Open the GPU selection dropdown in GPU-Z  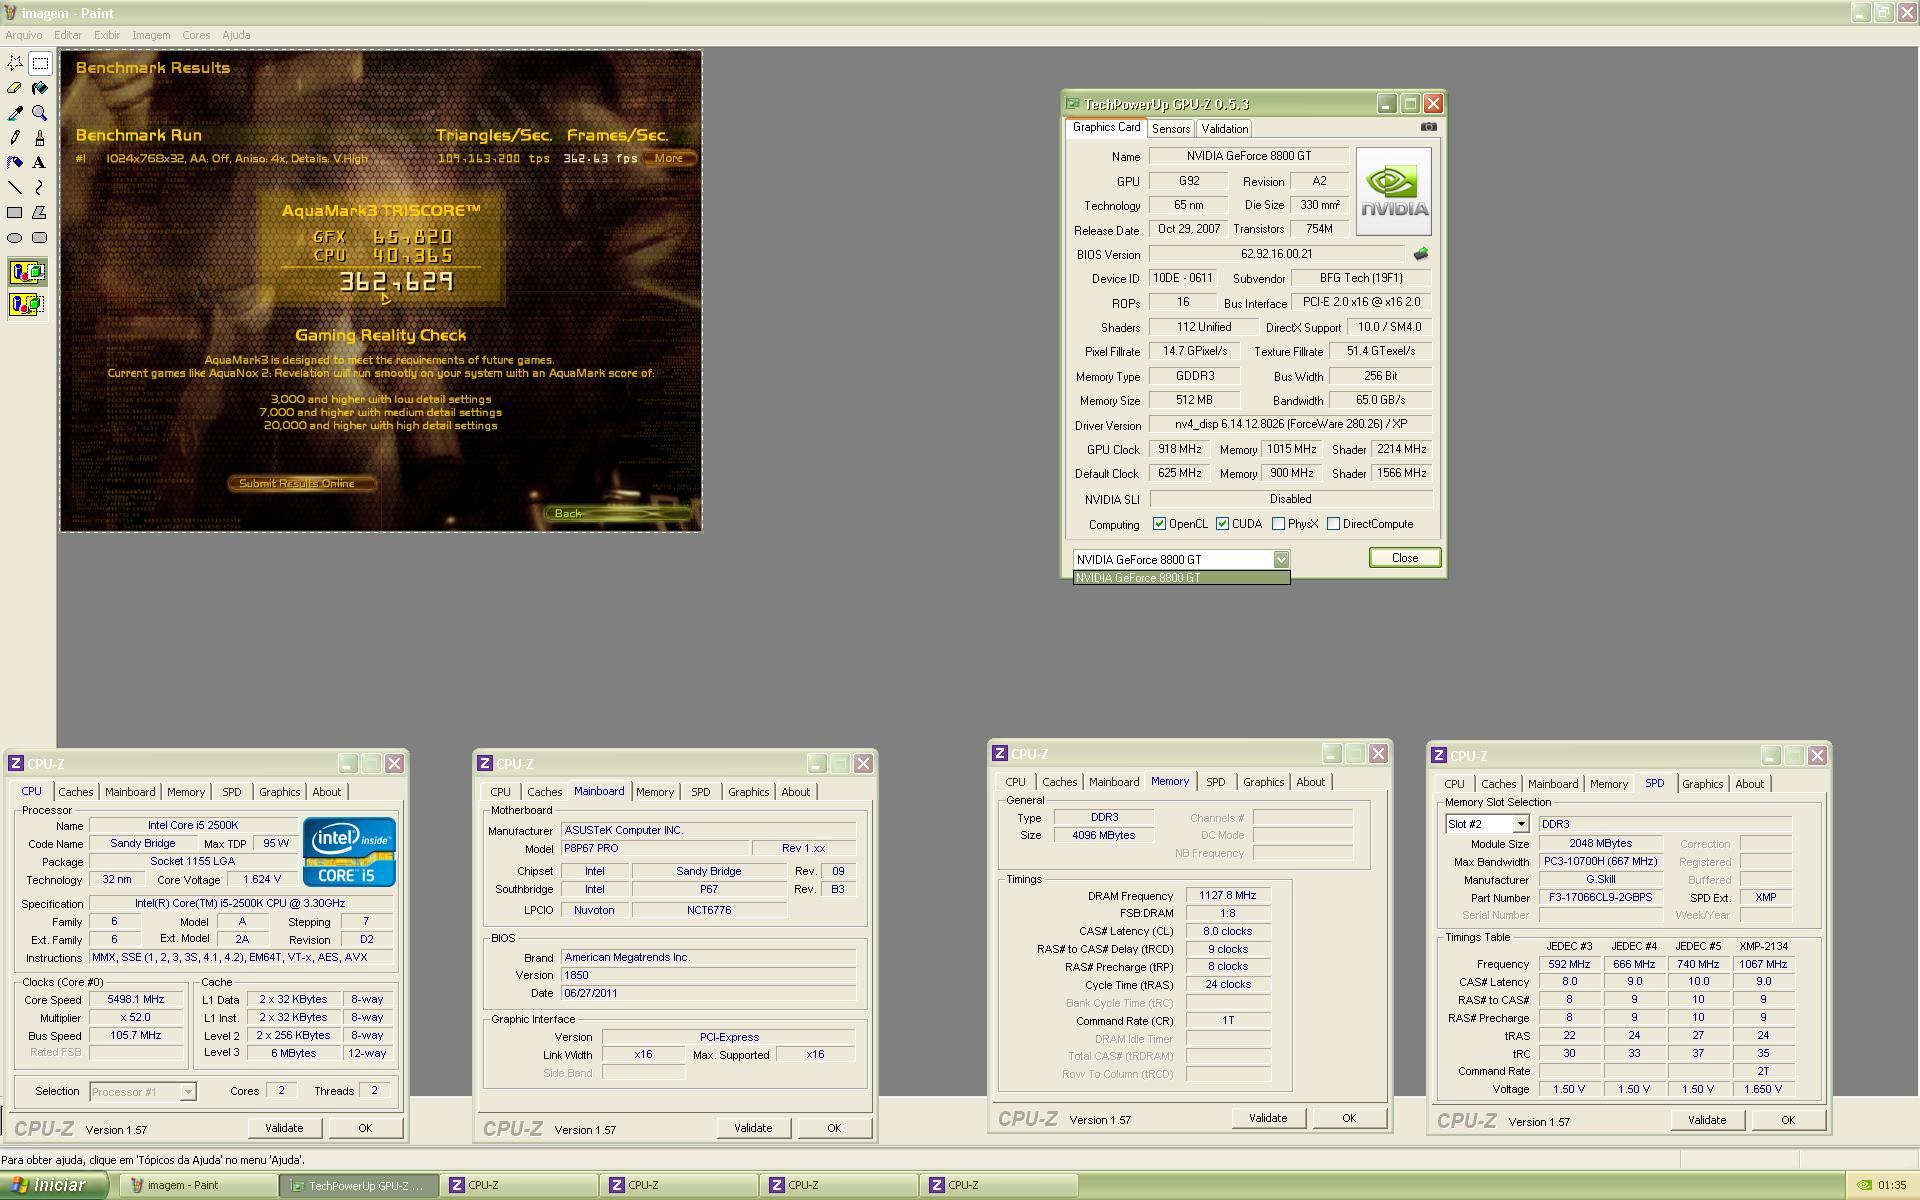pyautogui.click(x=1280, y=560)
